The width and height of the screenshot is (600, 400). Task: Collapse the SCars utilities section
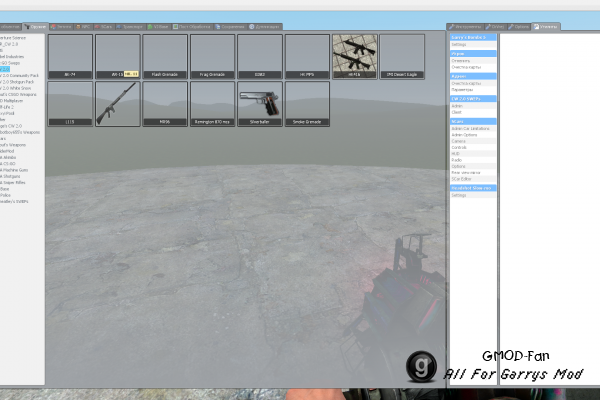473,121
